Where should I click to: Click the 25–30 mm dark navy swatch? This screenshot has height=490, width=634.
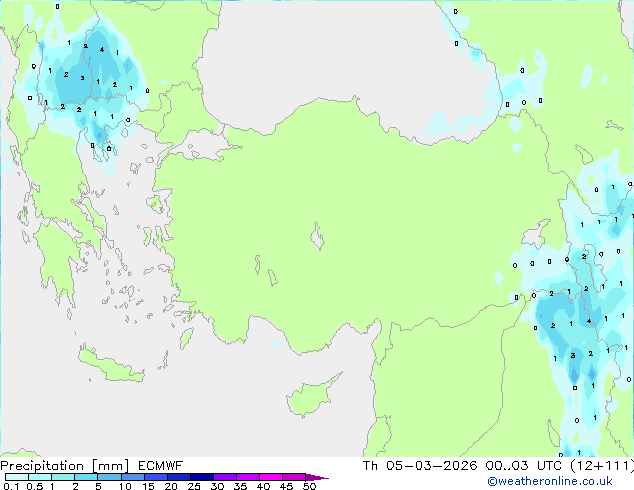point(201,477)
